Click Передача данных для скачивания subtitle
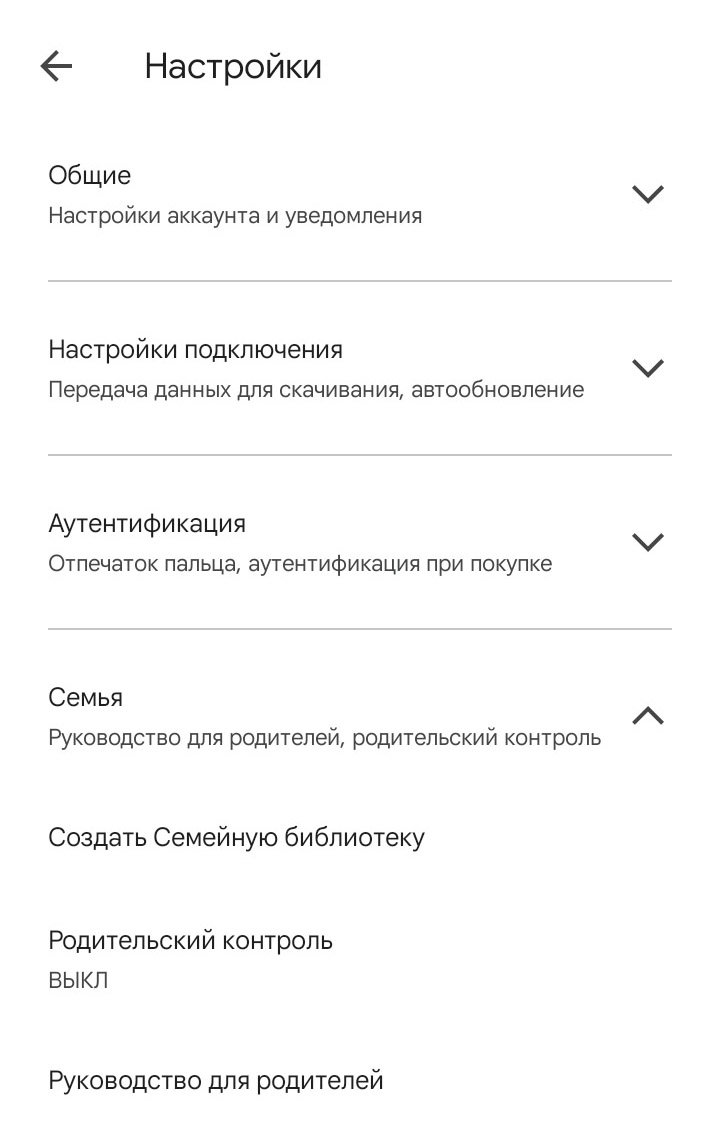The image size is (720, 1135). 316,389
